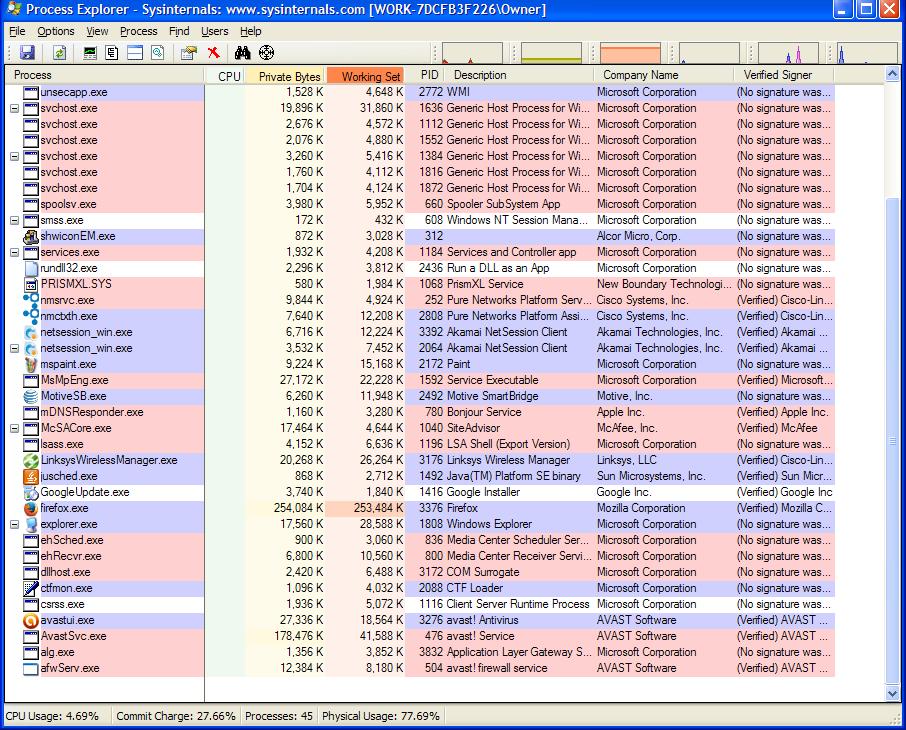906x730 pixels.
Task: Click the jusched.exe Java icon
Action: point(31,476)
